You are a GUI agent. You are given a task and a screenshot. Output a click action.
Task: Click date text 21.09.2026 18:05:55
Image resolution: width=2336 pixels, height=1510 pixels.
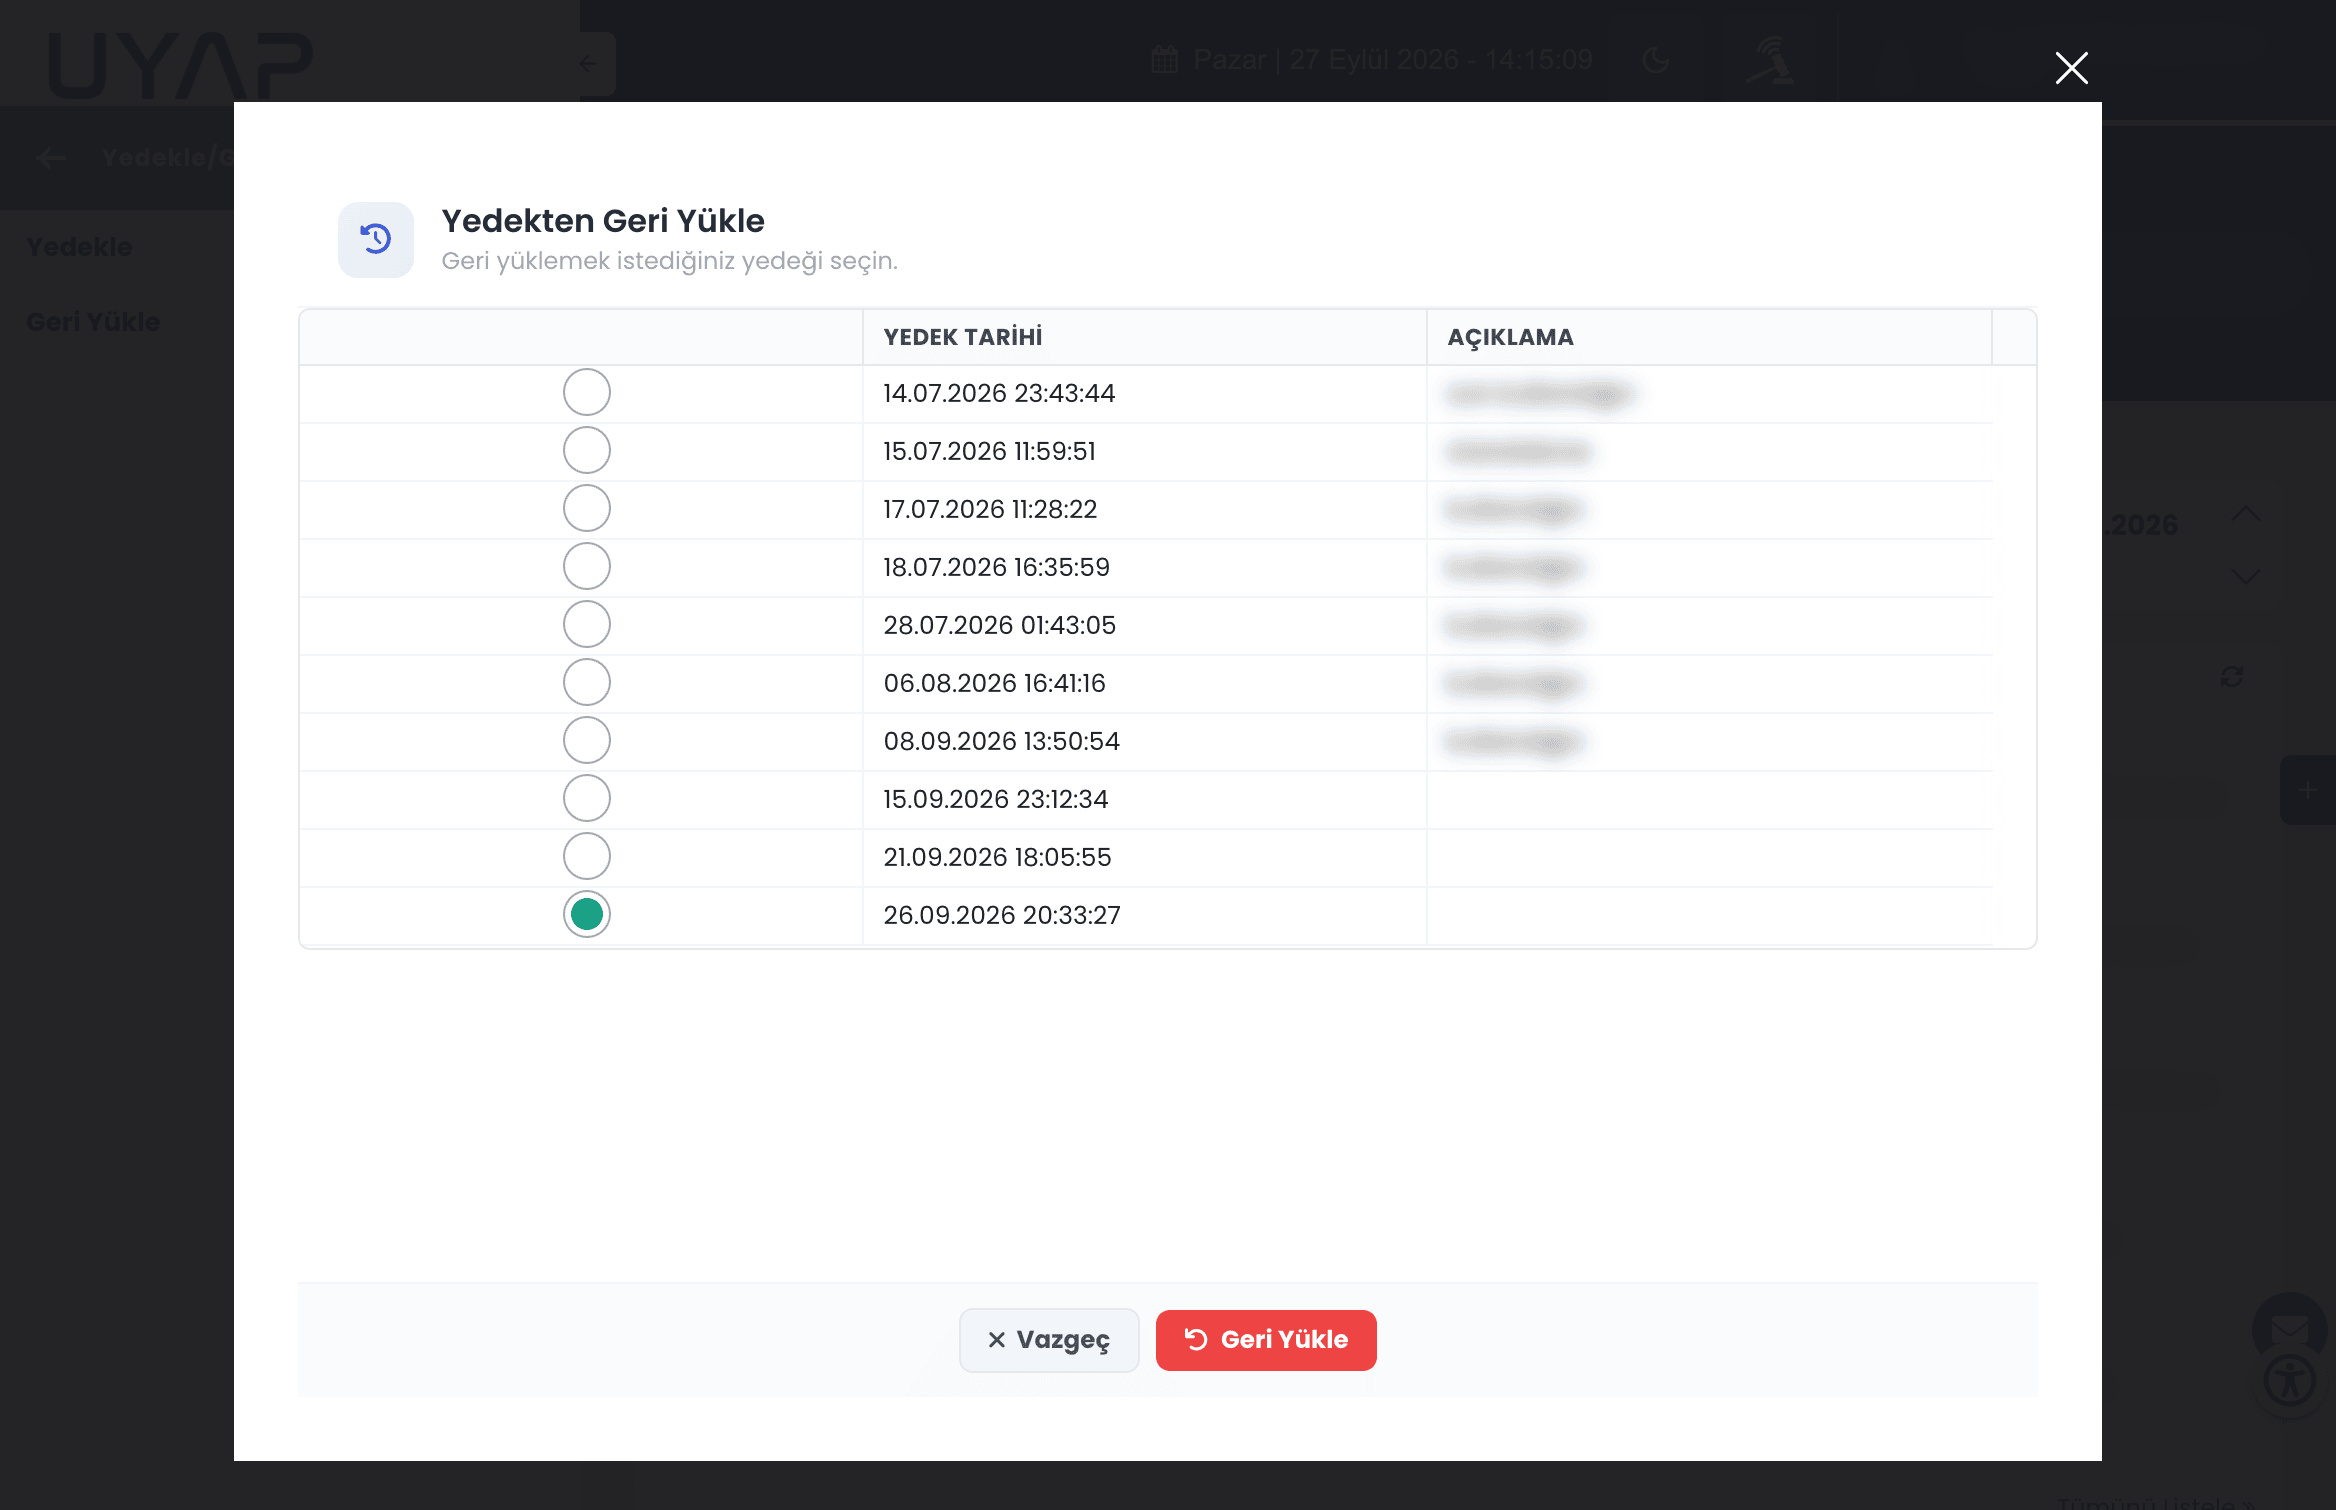(x=997, y=857)
